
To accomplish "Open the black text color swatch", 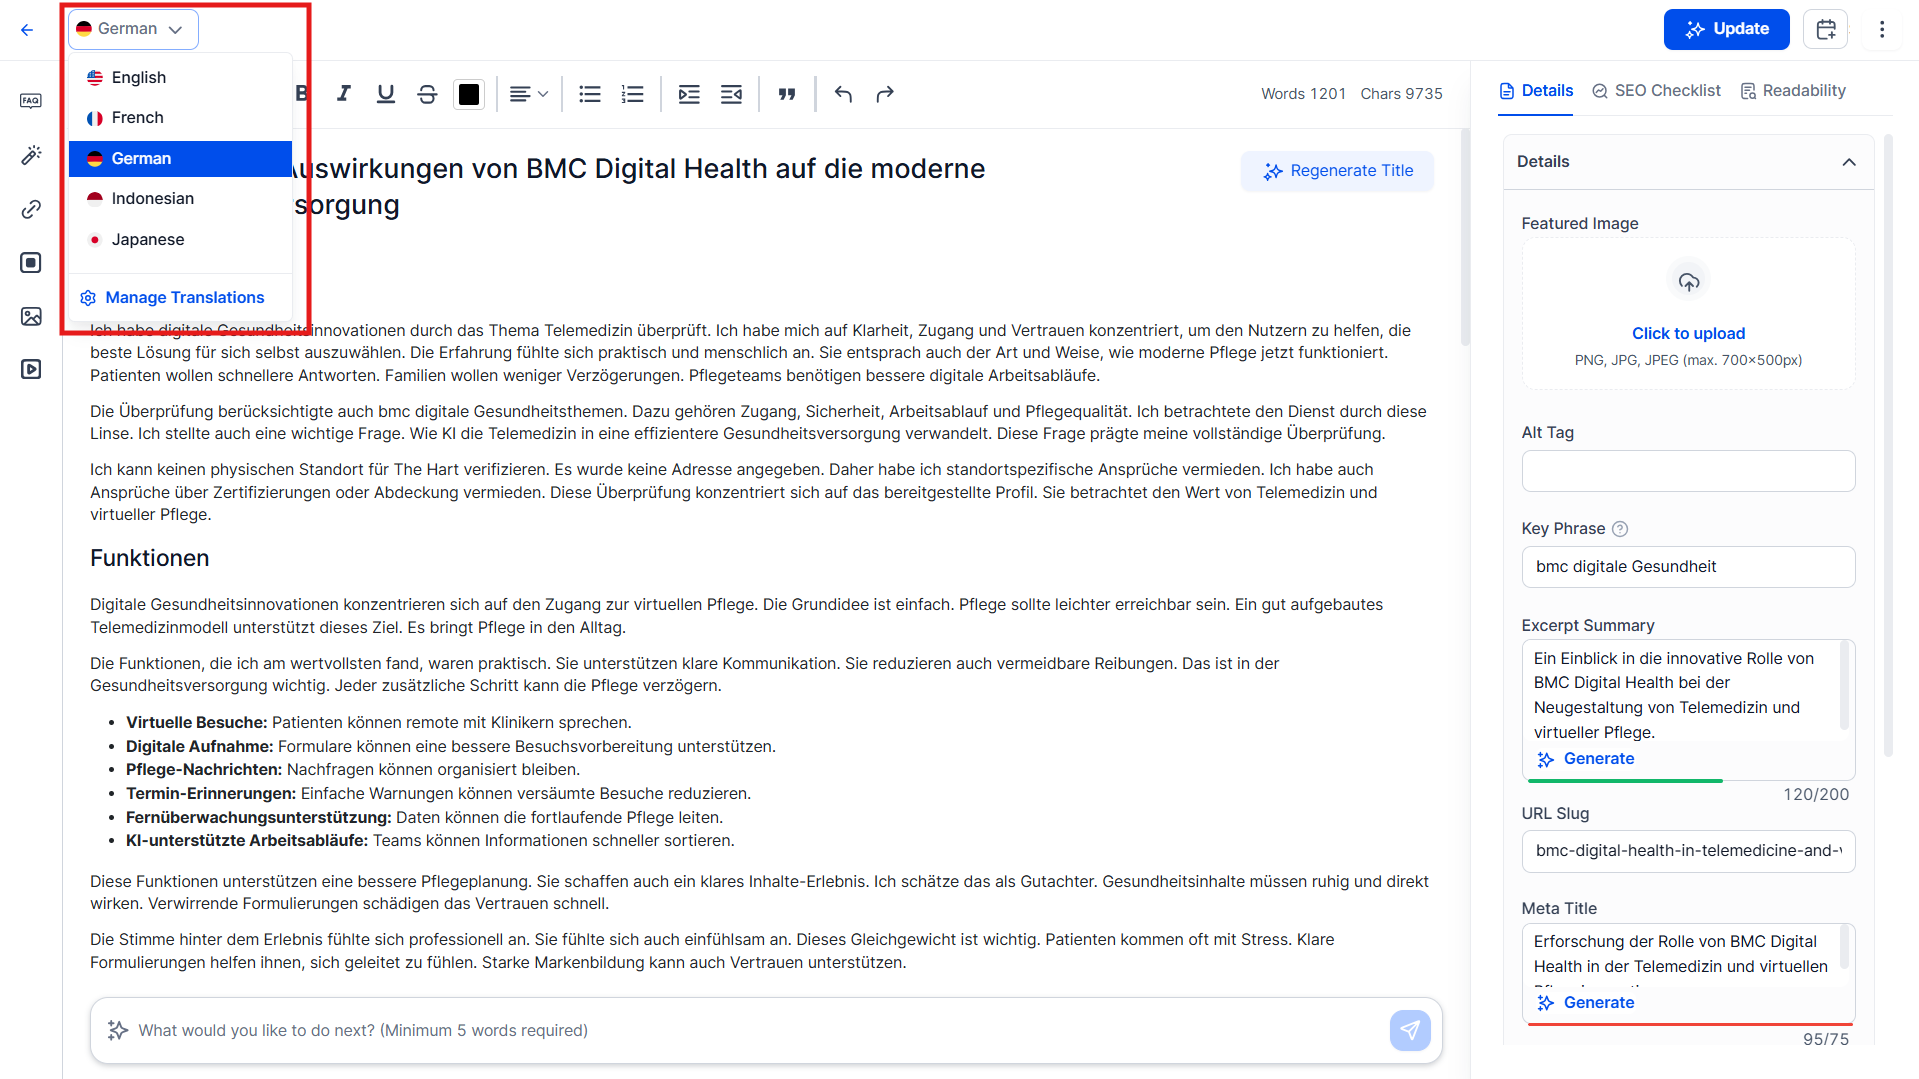I will pyautogui.click(x=469, y=94).
